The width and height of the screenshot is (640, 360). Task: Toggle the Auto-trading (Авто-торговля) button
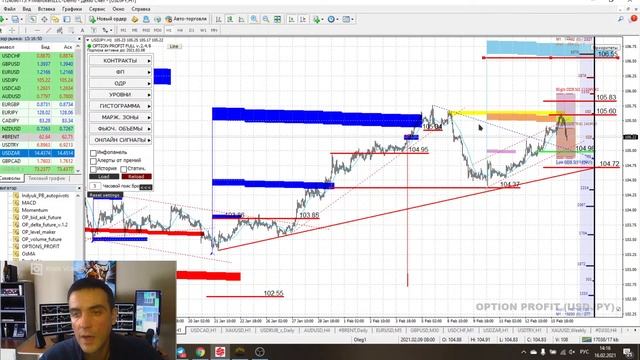(x=186, y=19)
